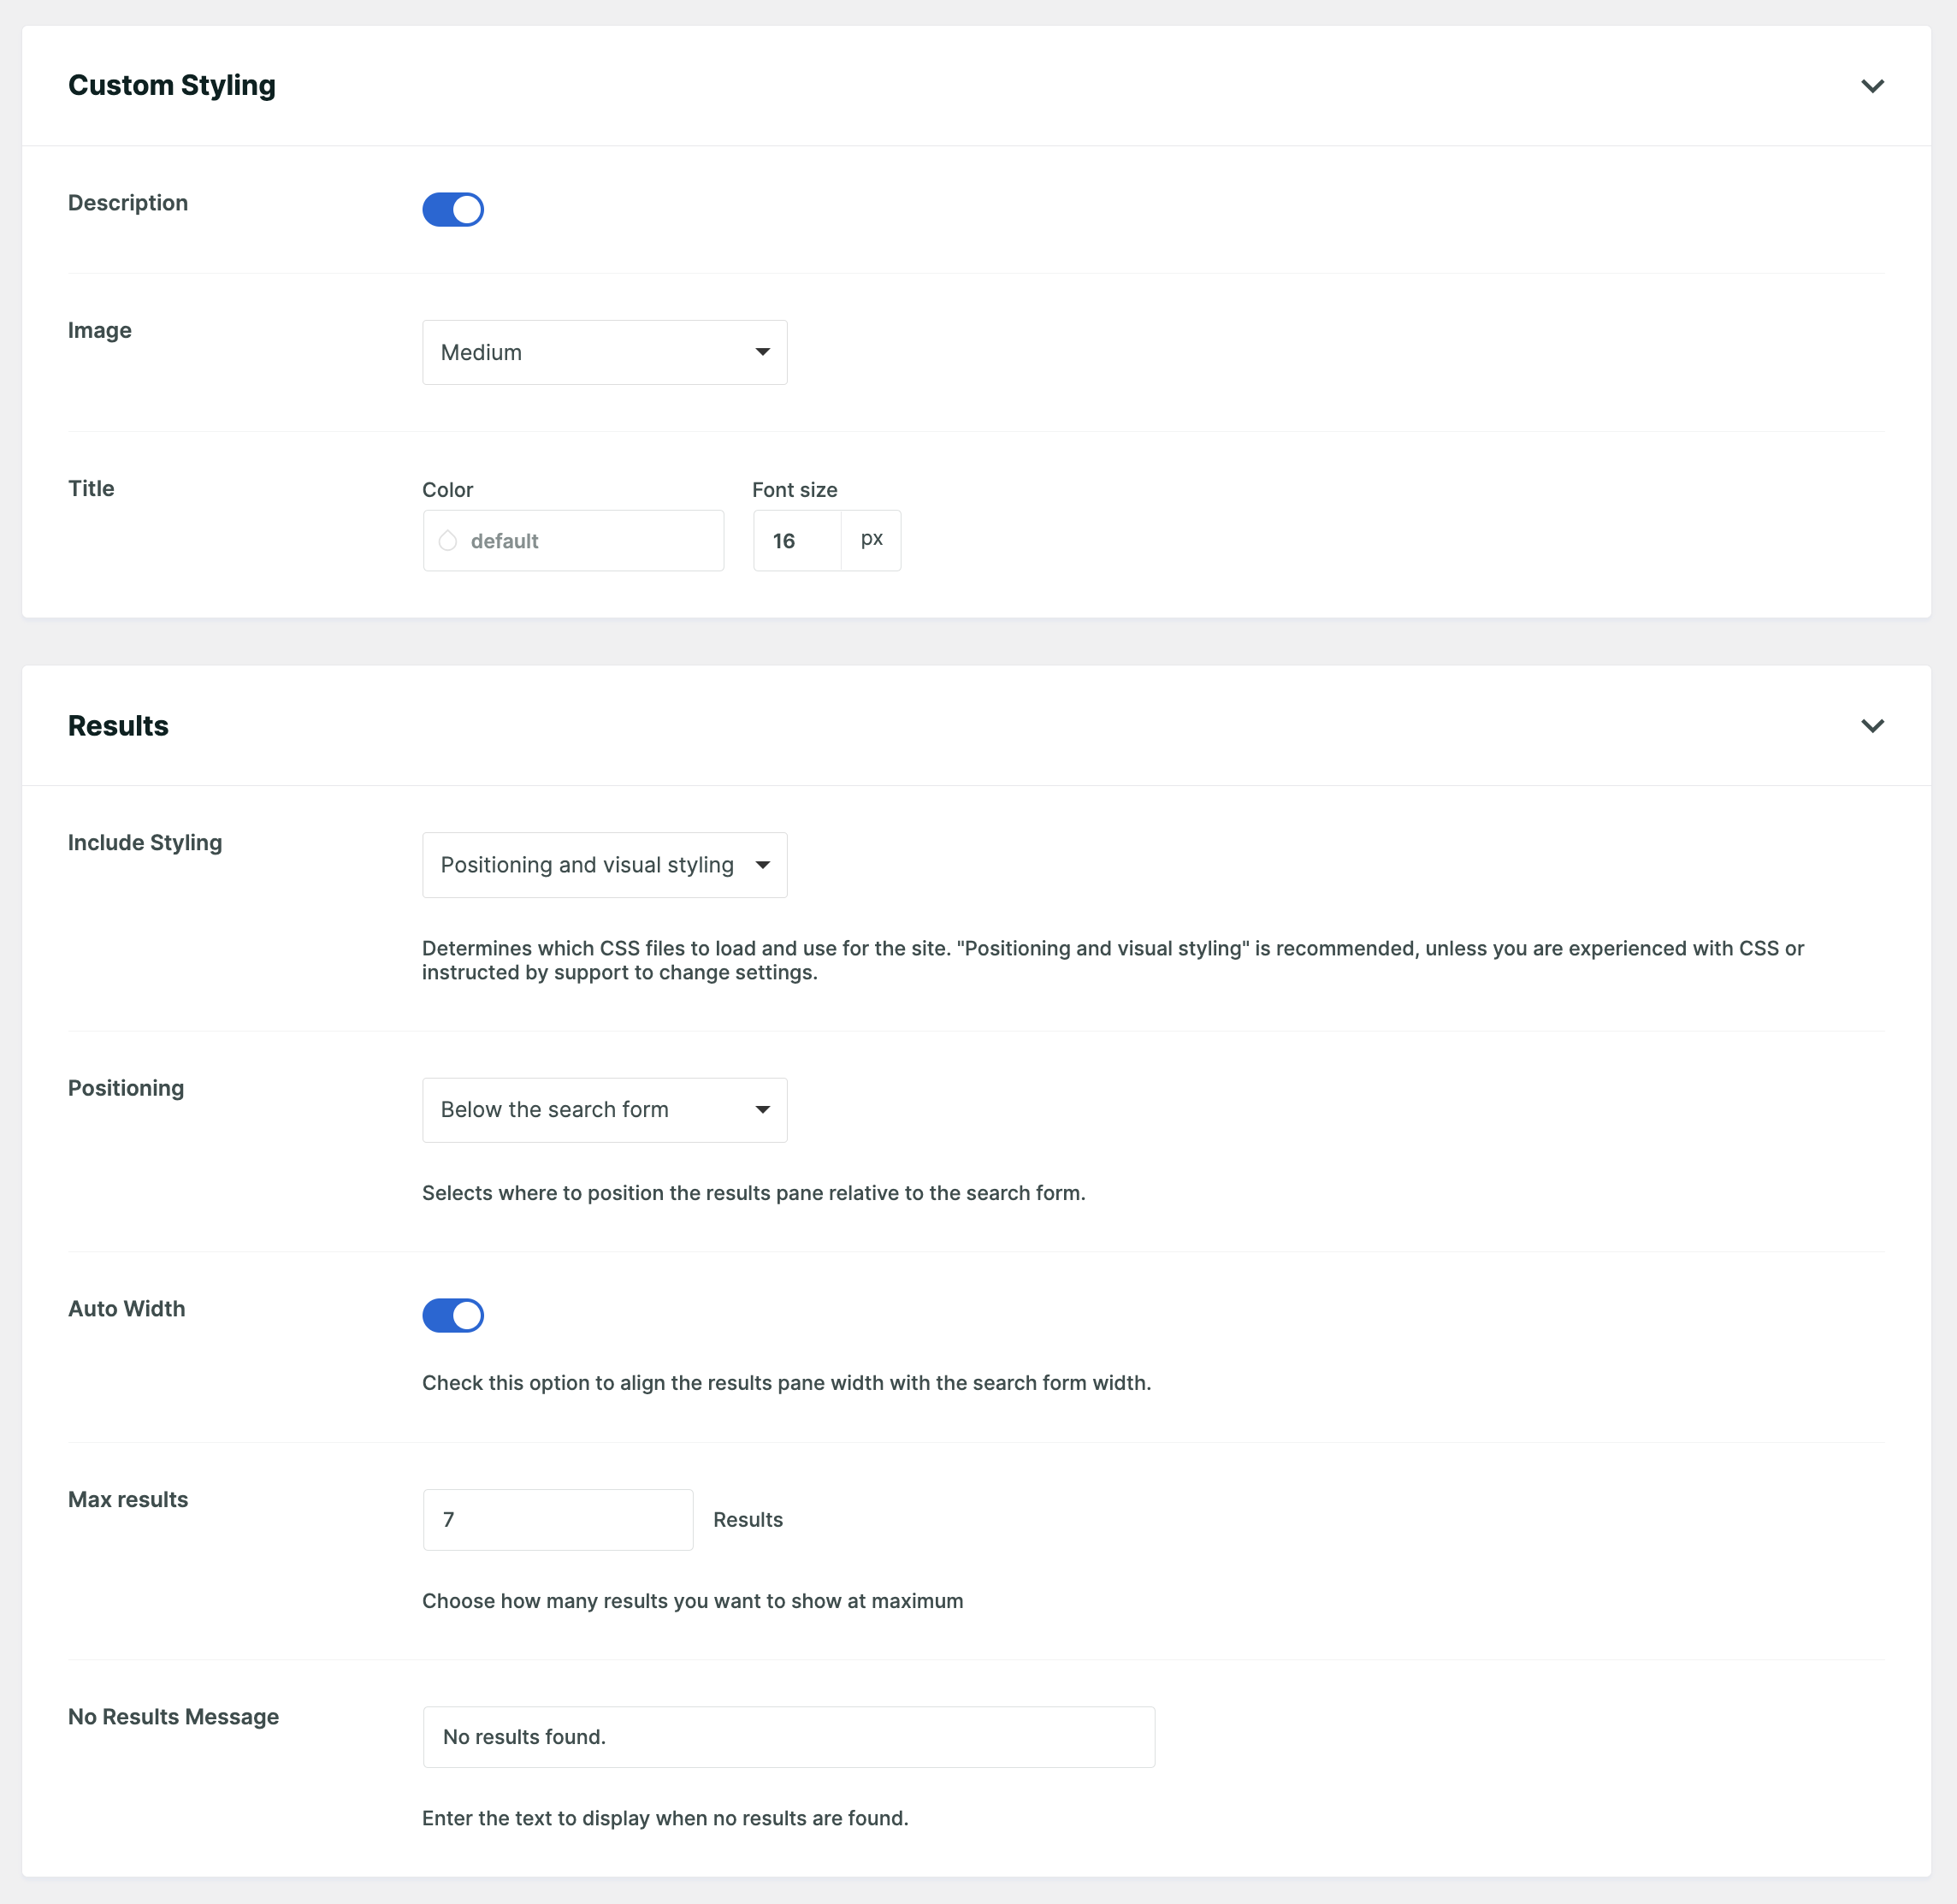Click the Custom Styling section heading
This screenshot has width=1957, height=1904.
[171, 86]
